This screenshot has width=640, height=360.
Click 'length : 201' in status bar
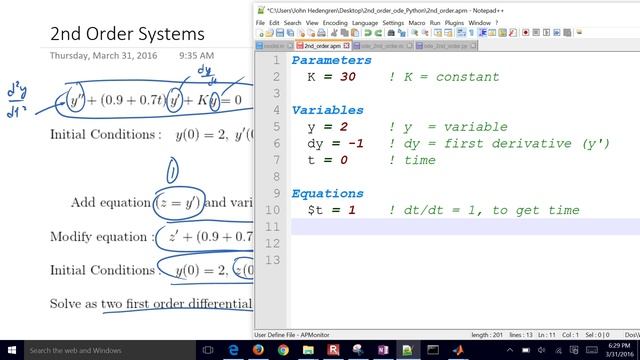[487, 335]
